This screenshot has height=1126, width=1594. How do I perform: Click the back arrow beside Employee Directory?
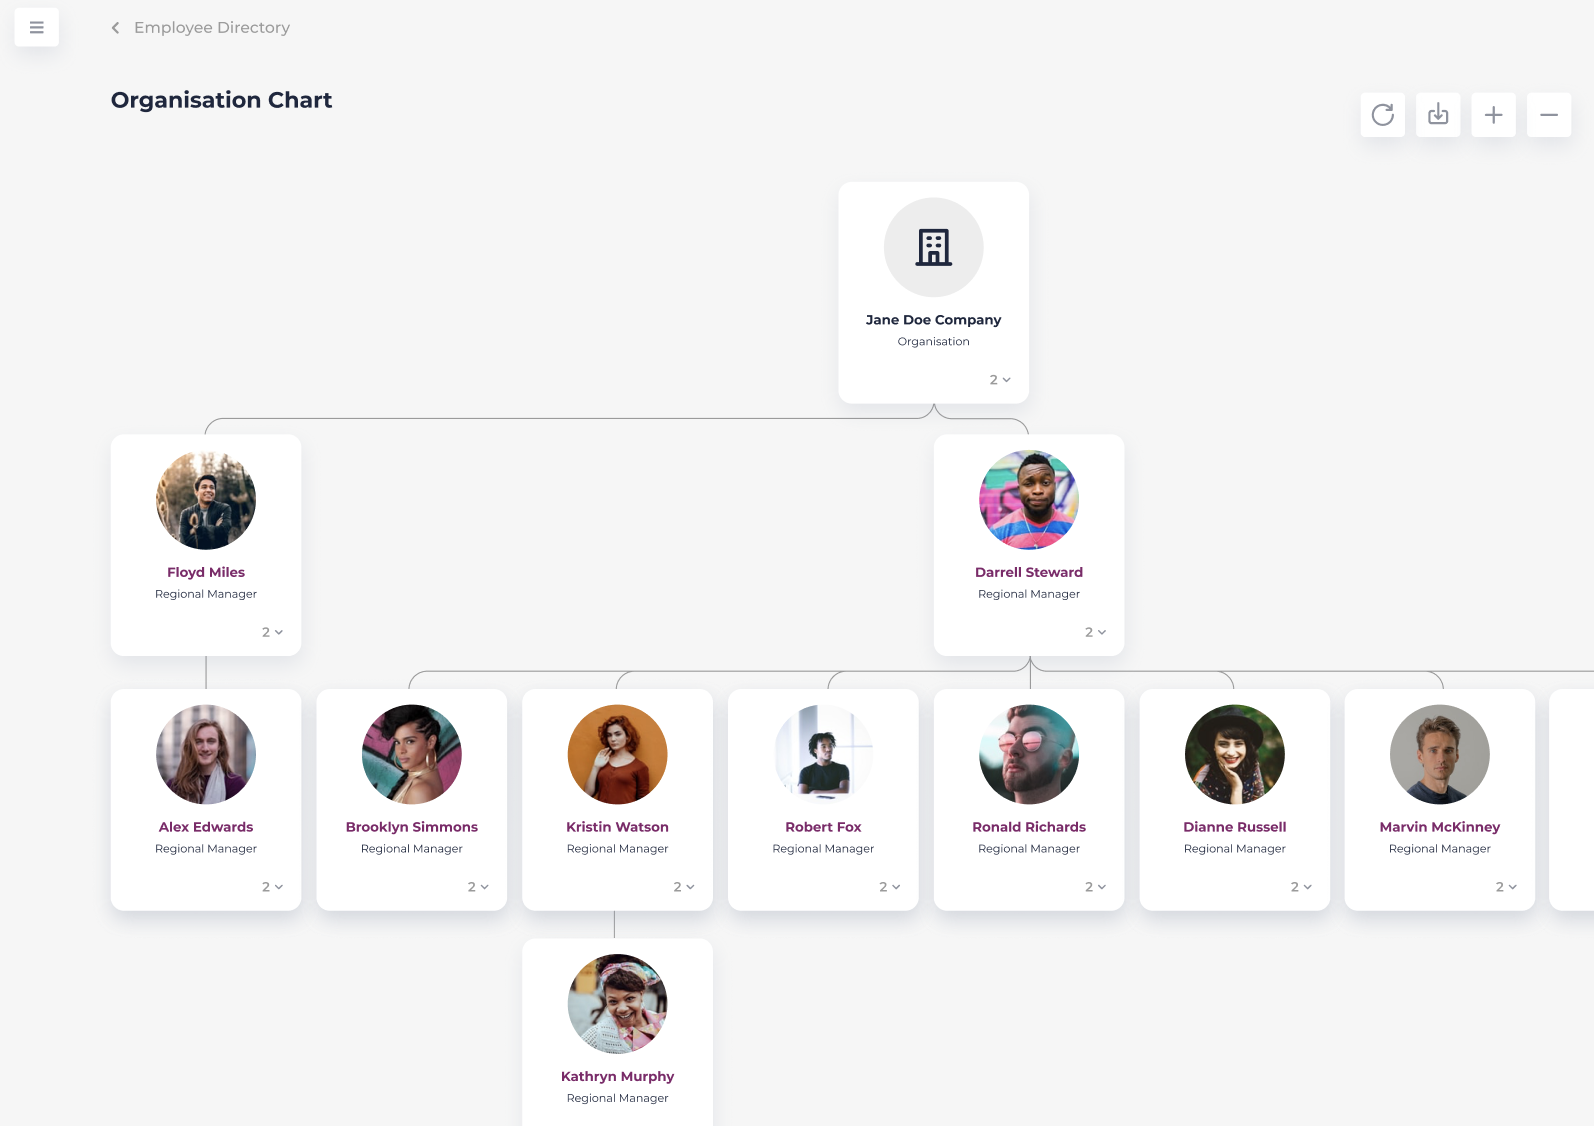[x=115, y=28]
